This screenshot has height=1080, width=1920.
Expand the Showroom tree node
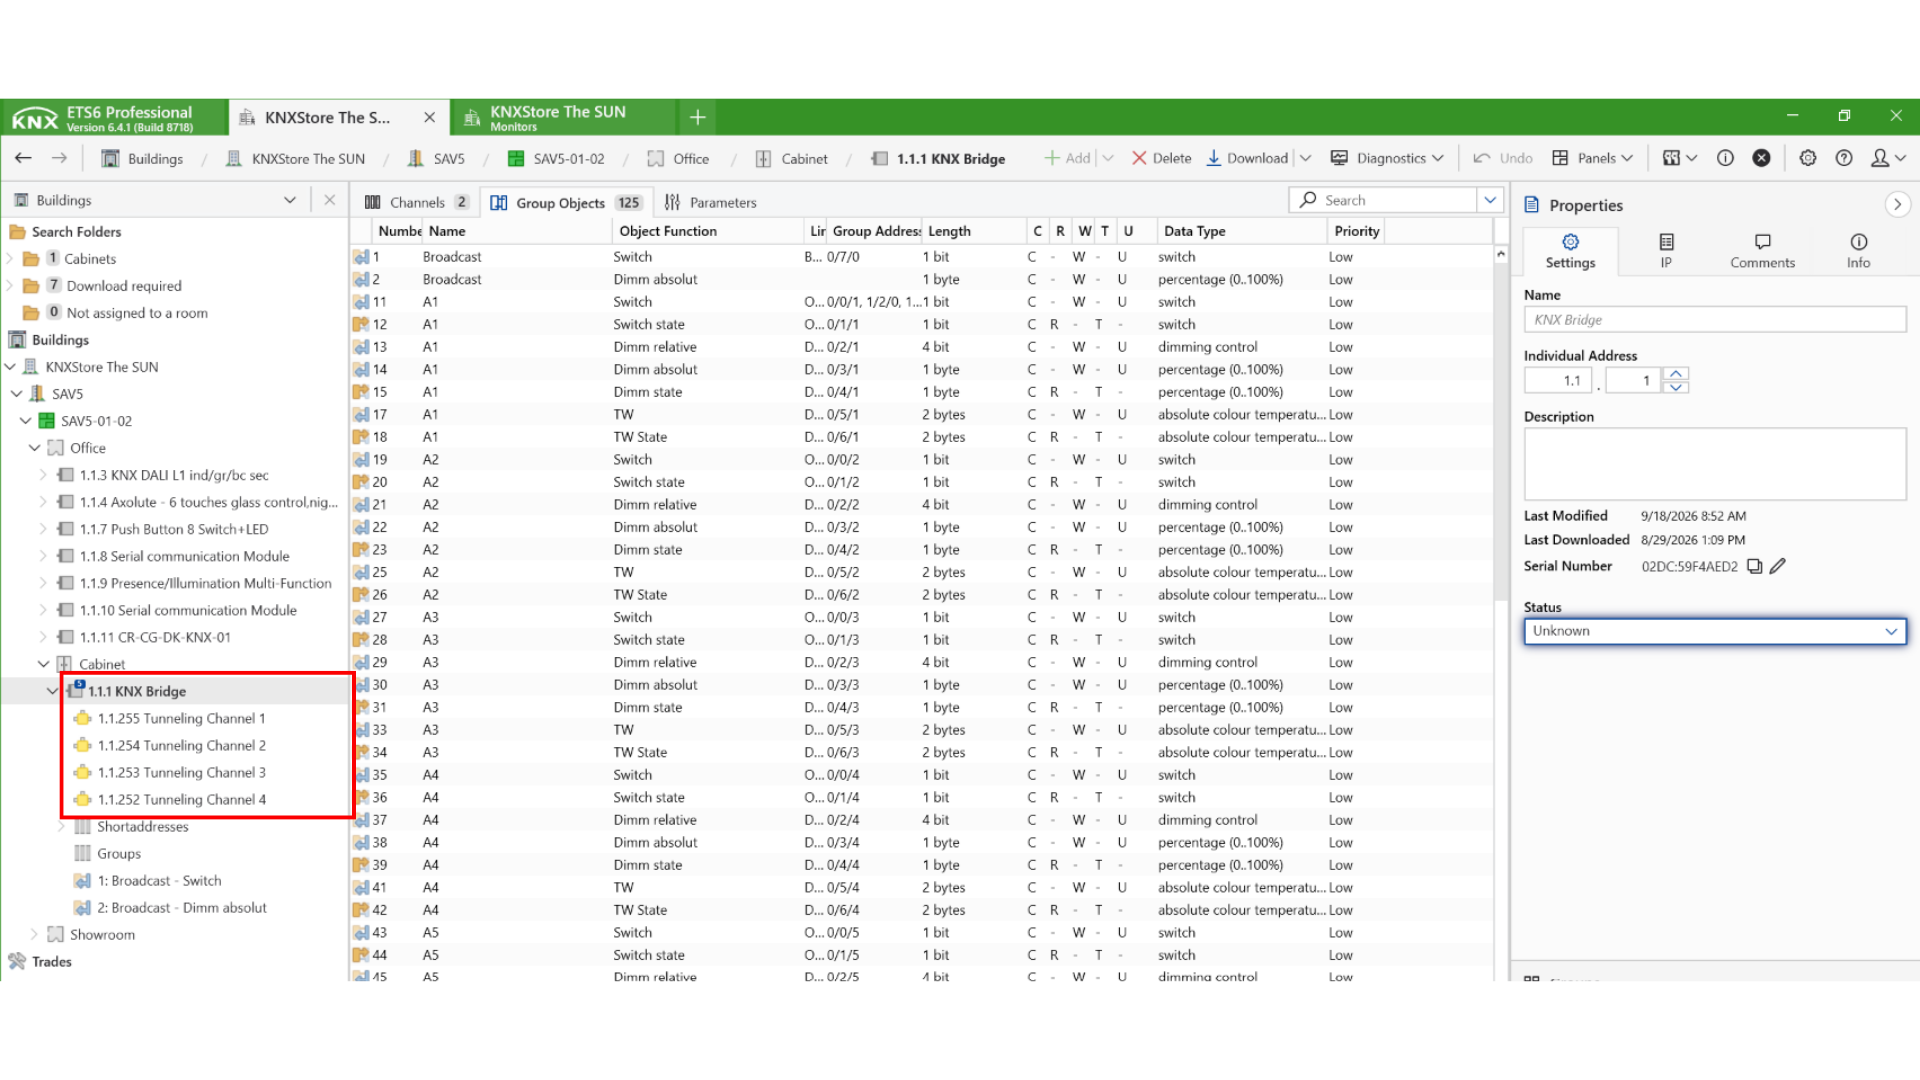pos(34,934)
